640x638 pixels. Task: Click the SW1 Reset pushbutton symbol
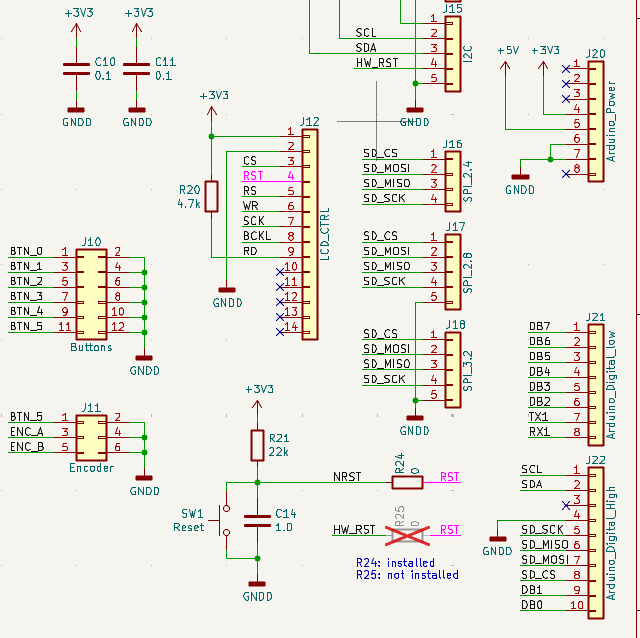click(x=226, y=520)
